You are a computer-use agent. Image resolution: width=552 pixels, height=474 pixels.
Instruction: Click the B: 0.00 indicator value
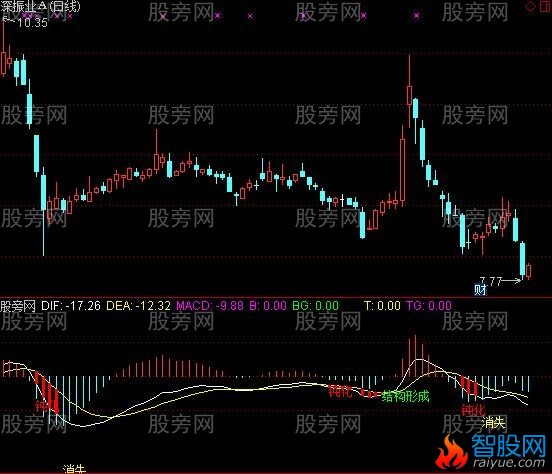(268, 306)
